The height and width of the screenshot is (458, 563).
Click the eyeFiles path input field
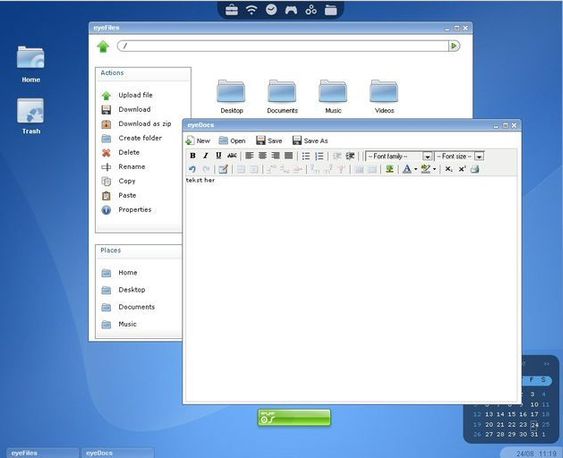point(283,46)
